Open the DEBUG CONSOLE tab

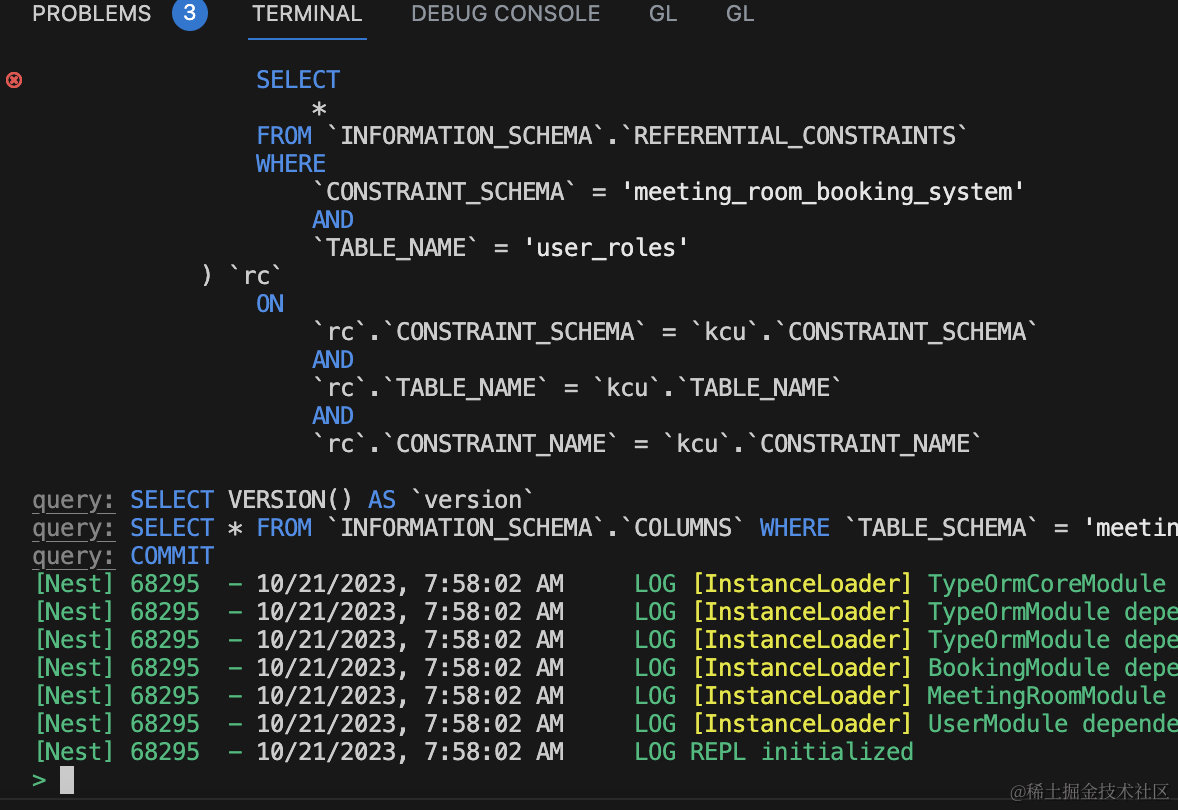[506, 14]
